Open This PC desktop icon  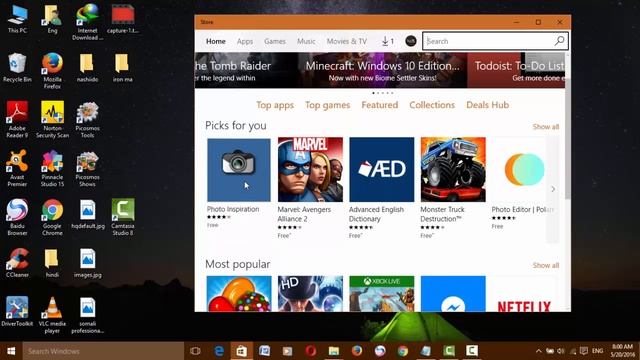point(17,19)
